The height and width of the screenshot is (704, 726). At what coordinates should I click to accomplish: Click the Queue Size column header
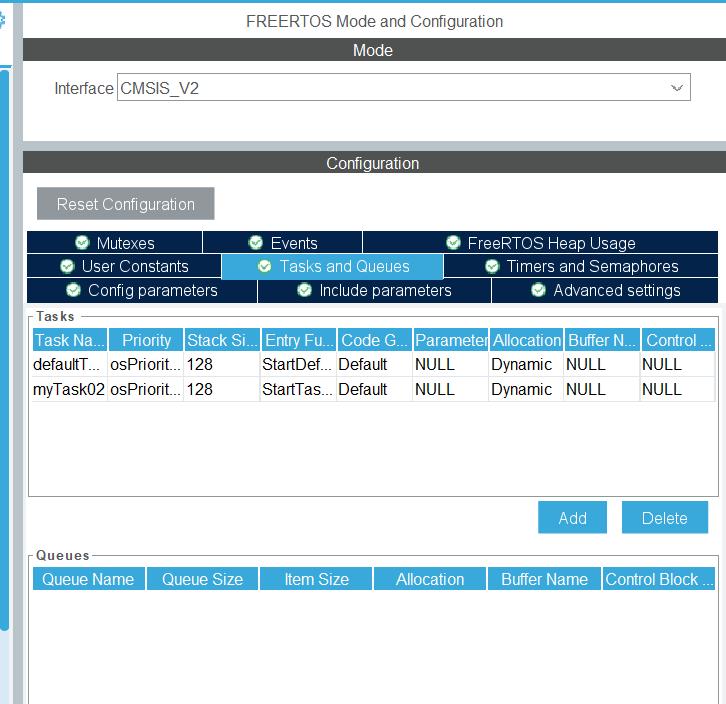202,578
